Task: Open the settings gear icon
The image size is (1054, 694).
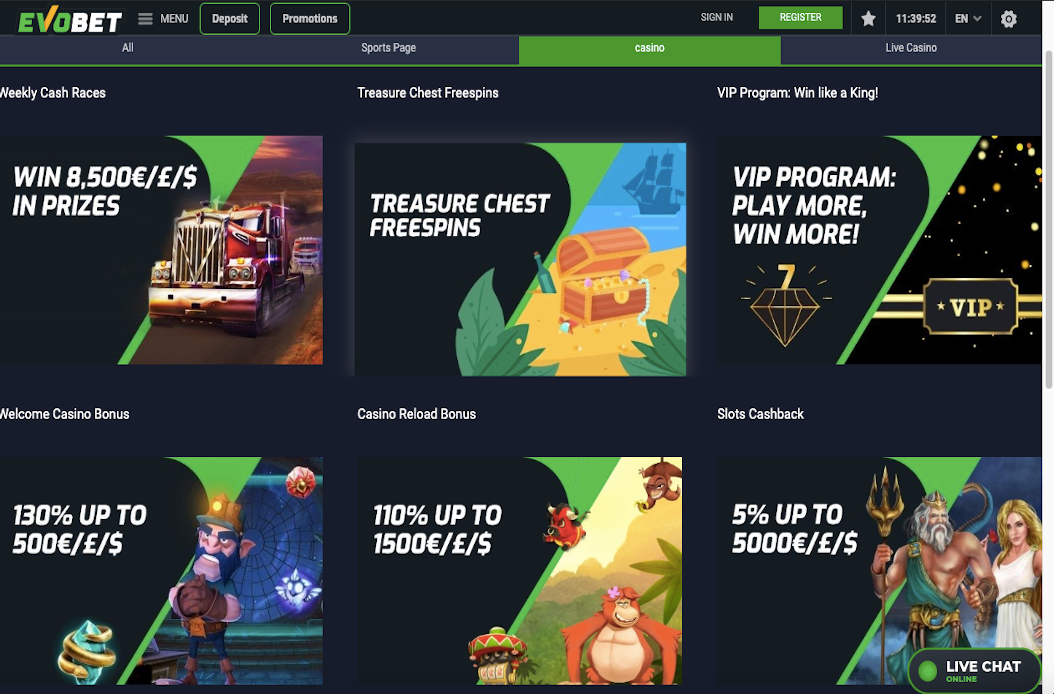Action: (1008, 19)
